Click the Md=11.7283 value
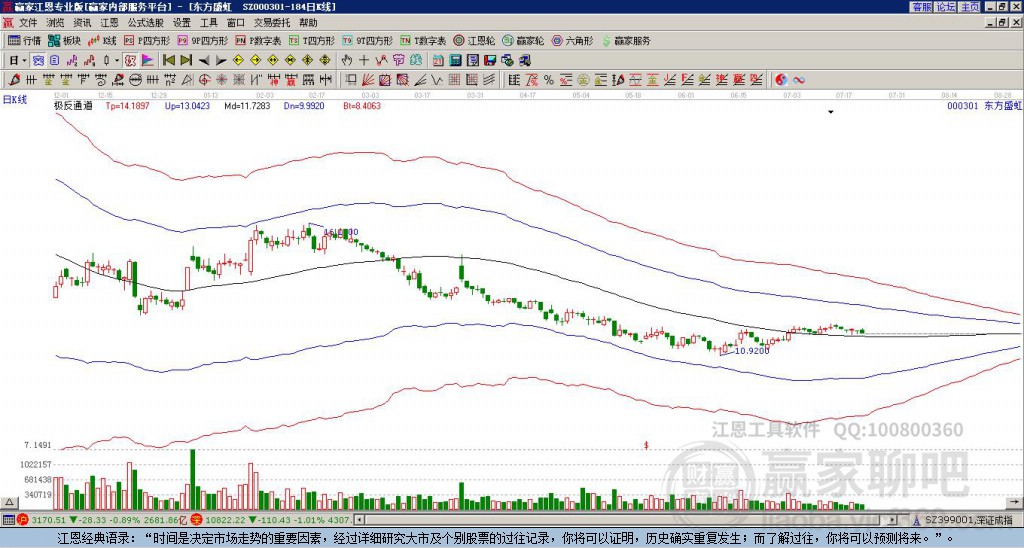Viewport: 1024px width, 548px height. click(247, 105)
